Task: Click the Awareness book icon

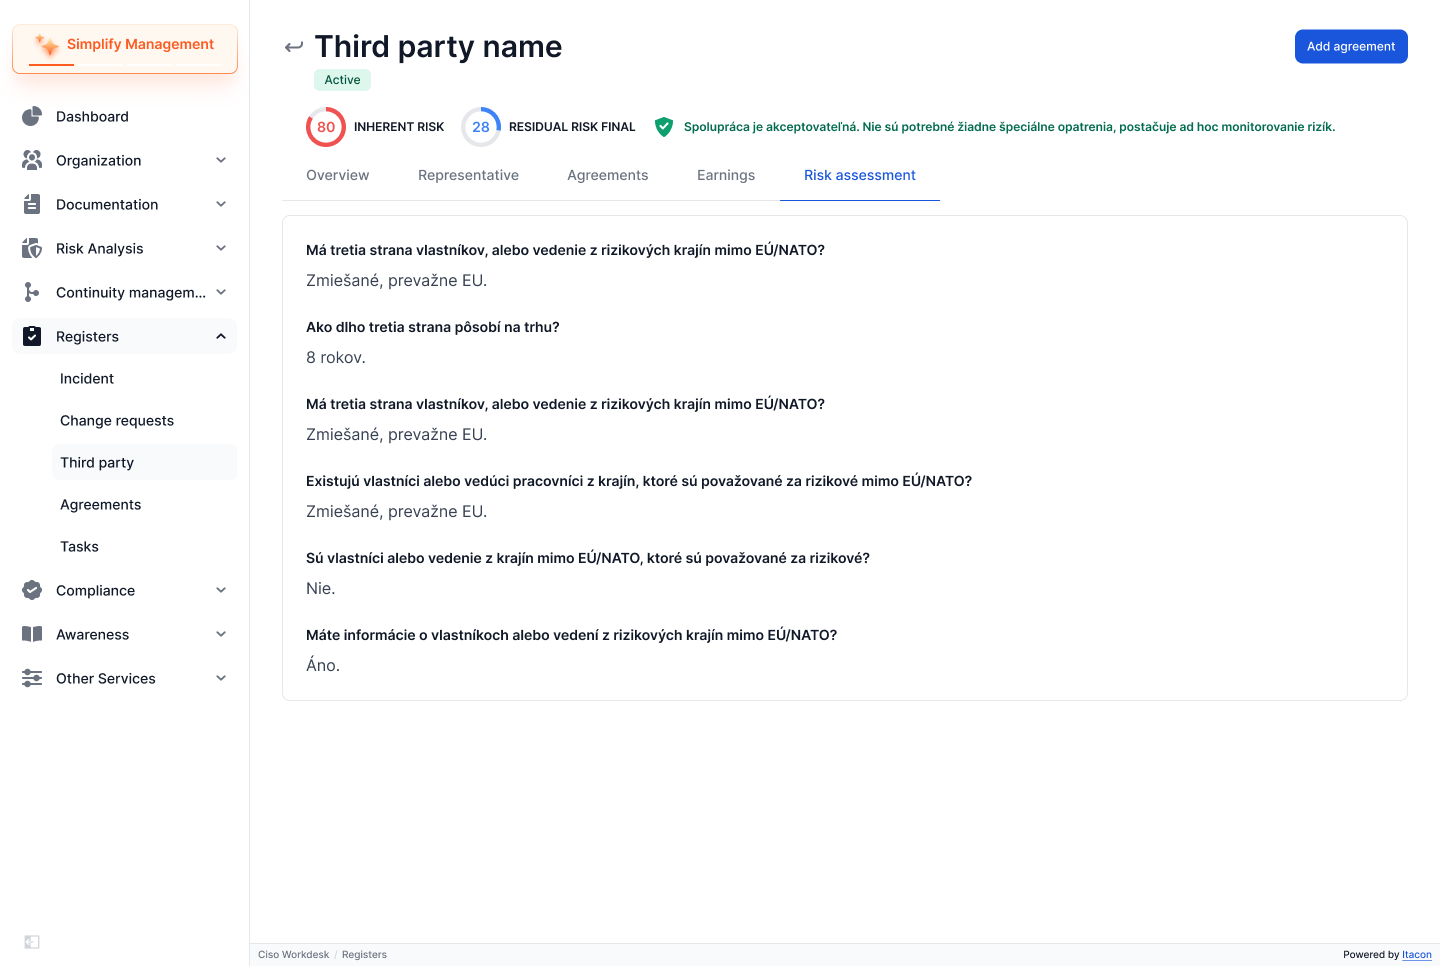Action: tap(32, 634)
